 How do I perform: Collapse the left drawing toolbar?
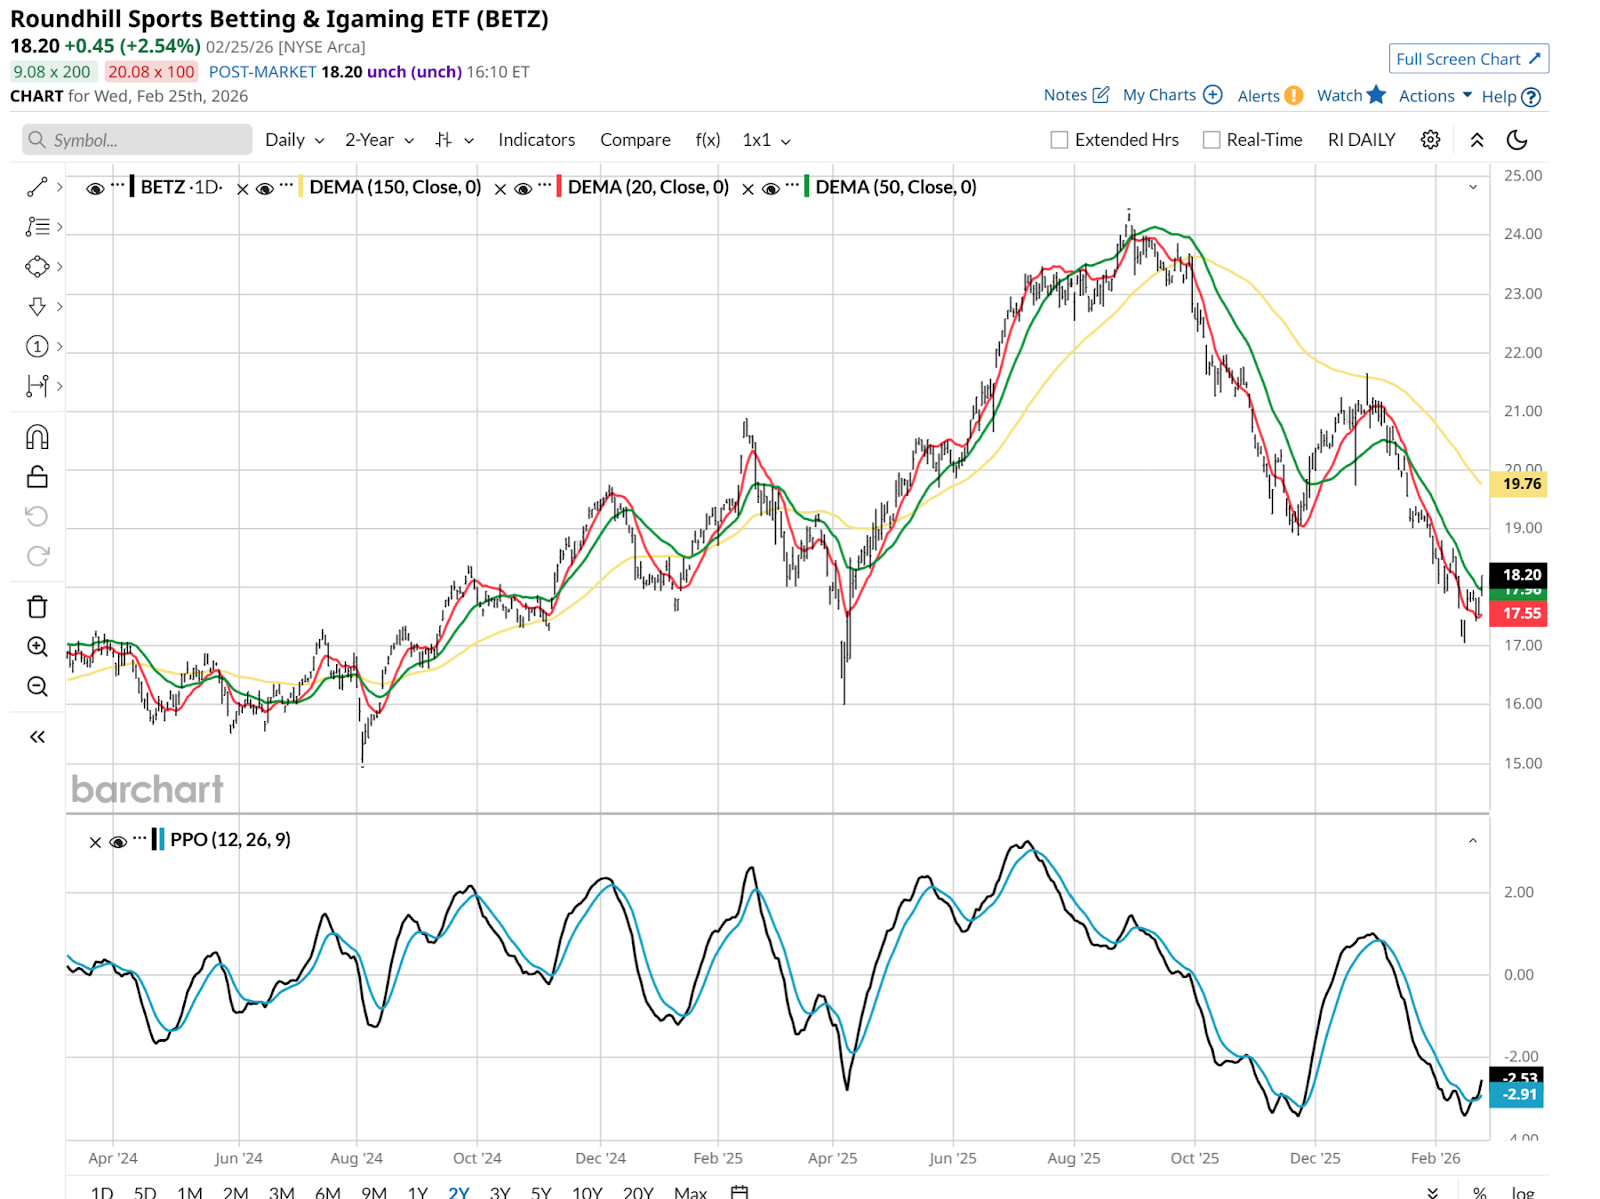[x=37, y=737]
